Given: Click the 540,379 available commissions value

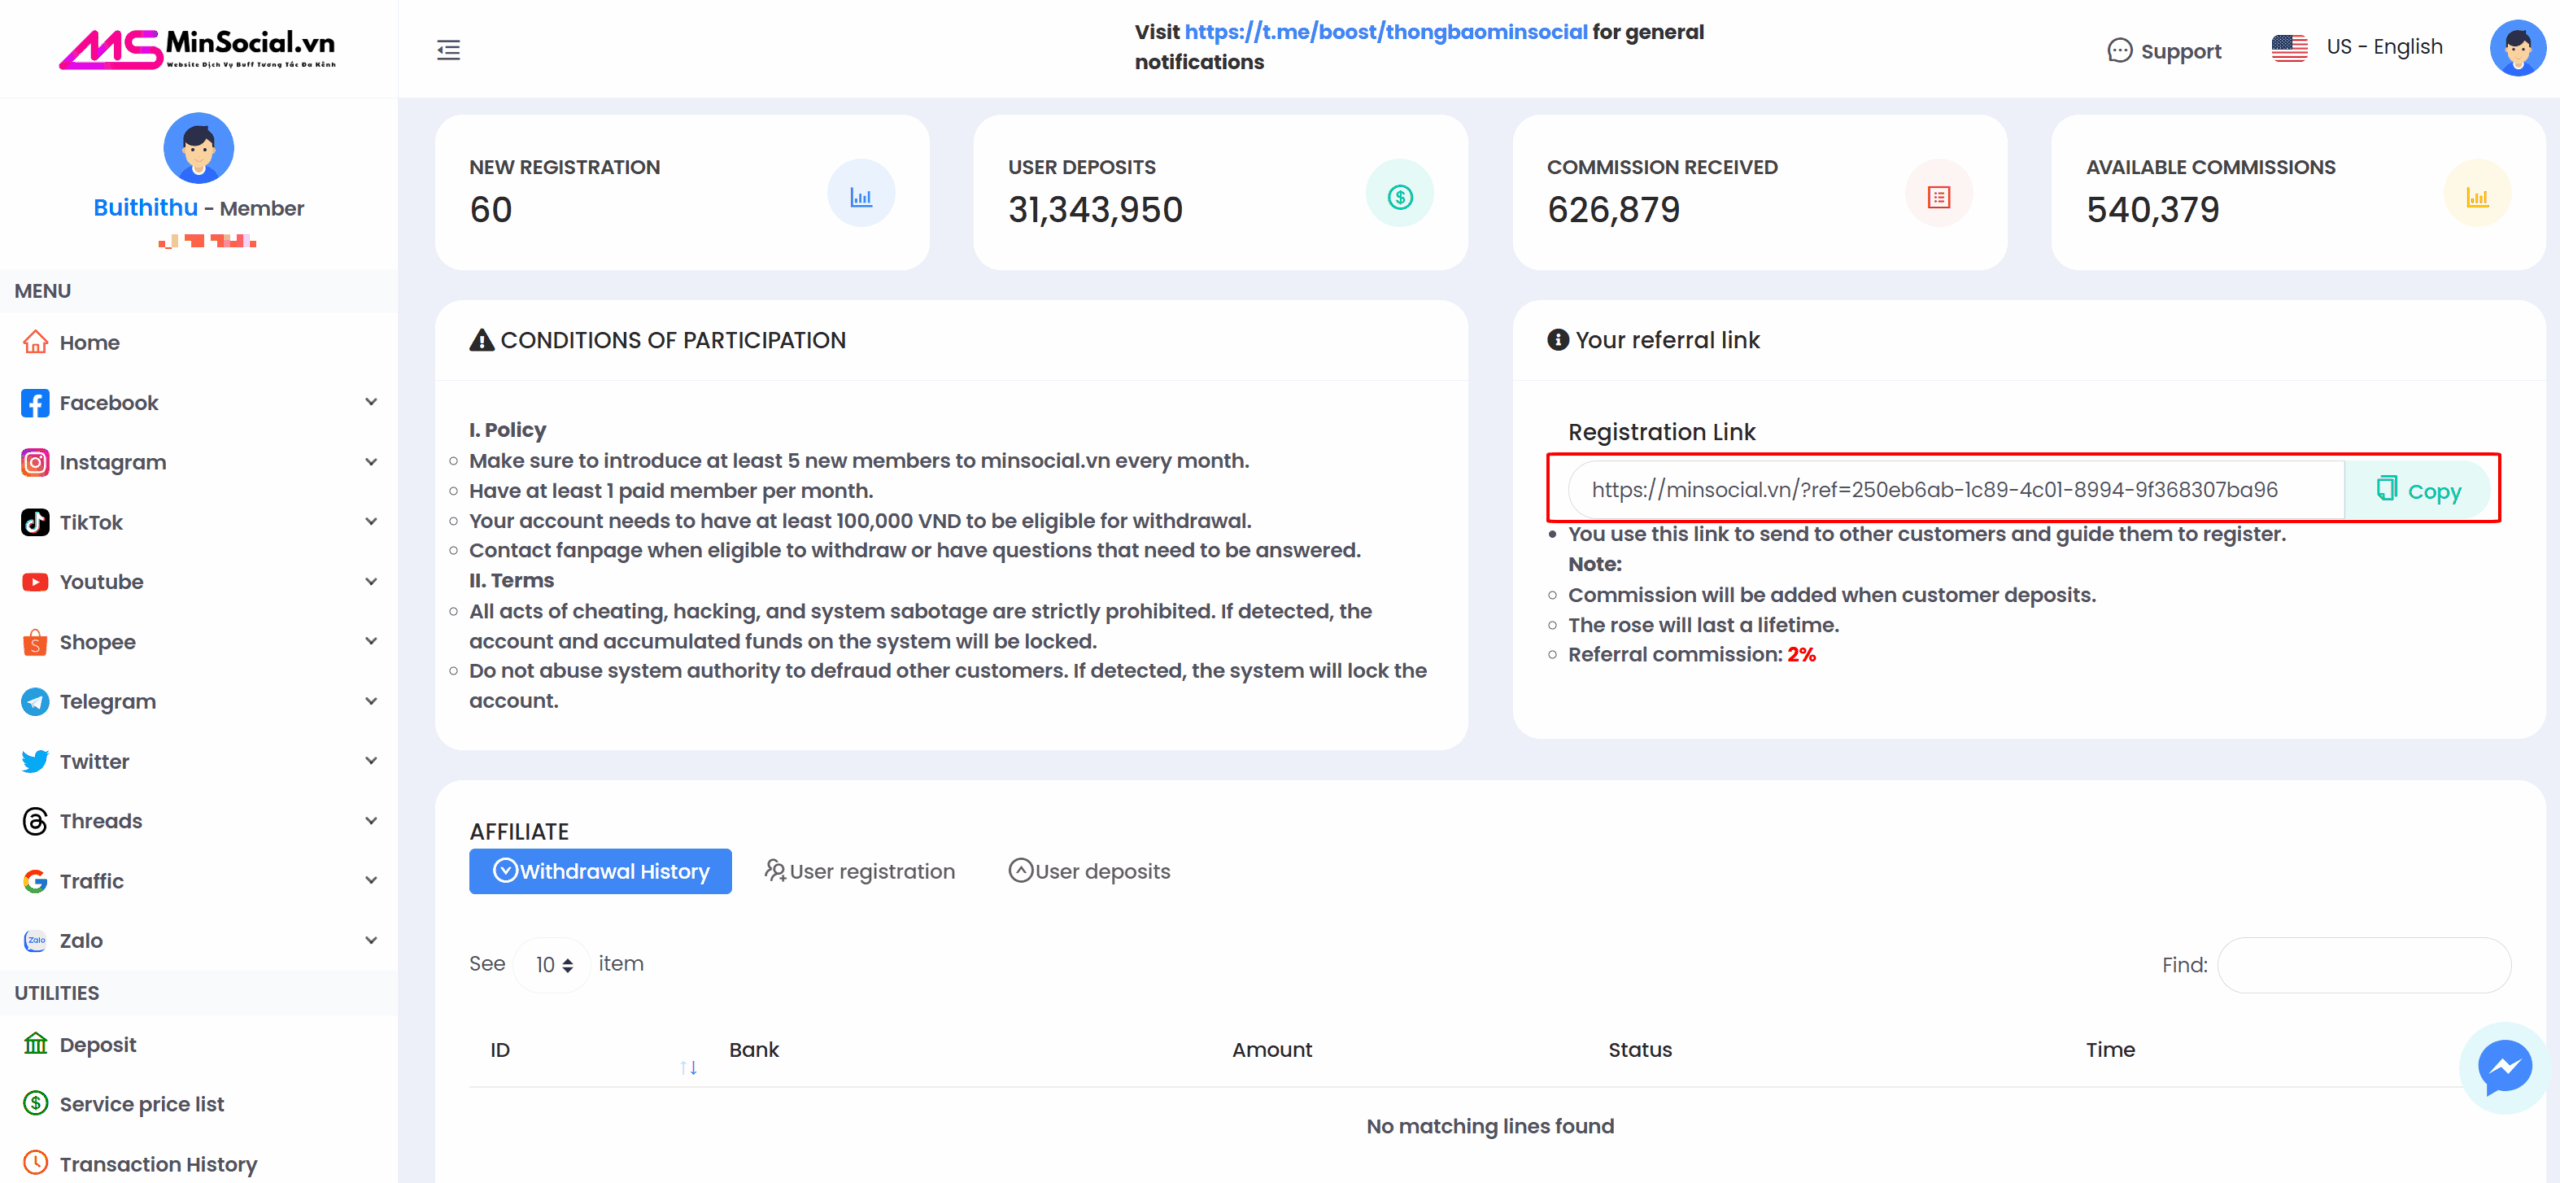Looking at the screenshot, I should 2152,210.
